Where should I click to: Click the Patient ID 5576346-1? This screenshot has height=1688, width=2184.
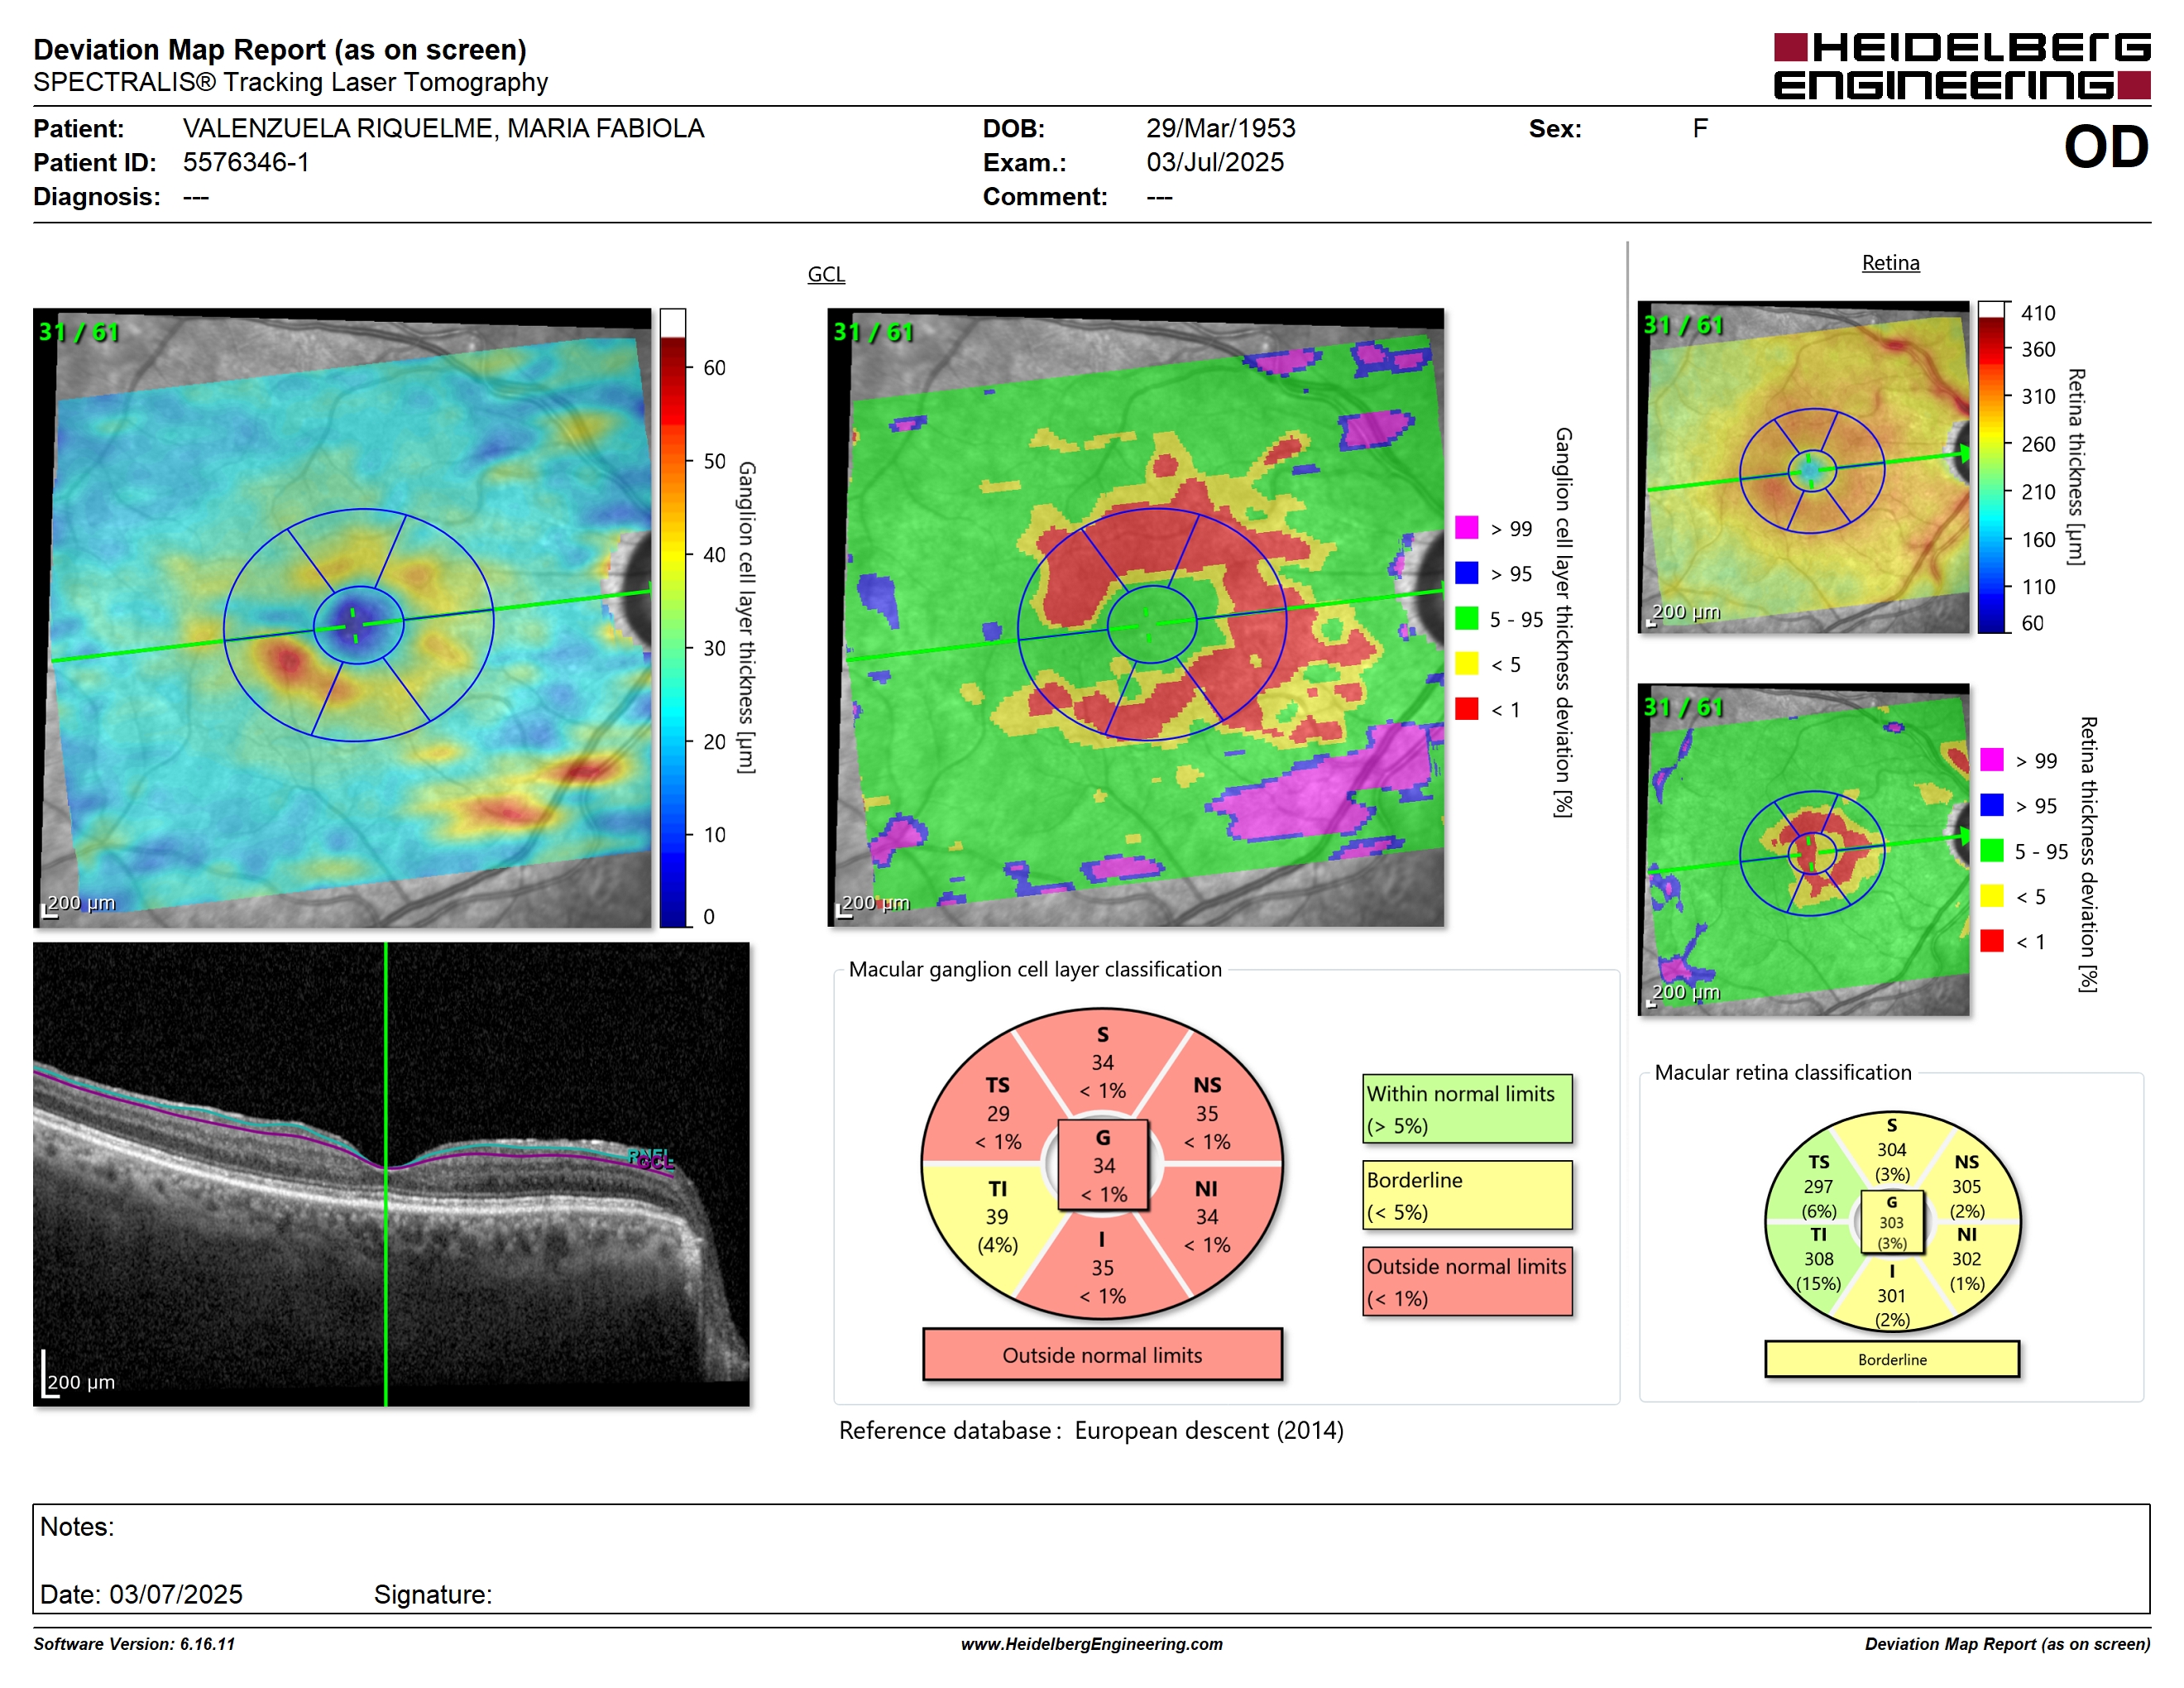(246, 162)
